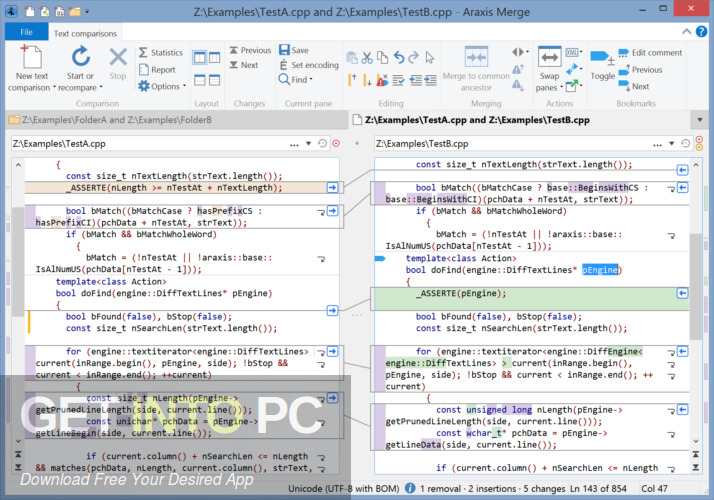Click the Swap panes icon
The height and width of the screenshot is (500, 714).
point(549,57)
